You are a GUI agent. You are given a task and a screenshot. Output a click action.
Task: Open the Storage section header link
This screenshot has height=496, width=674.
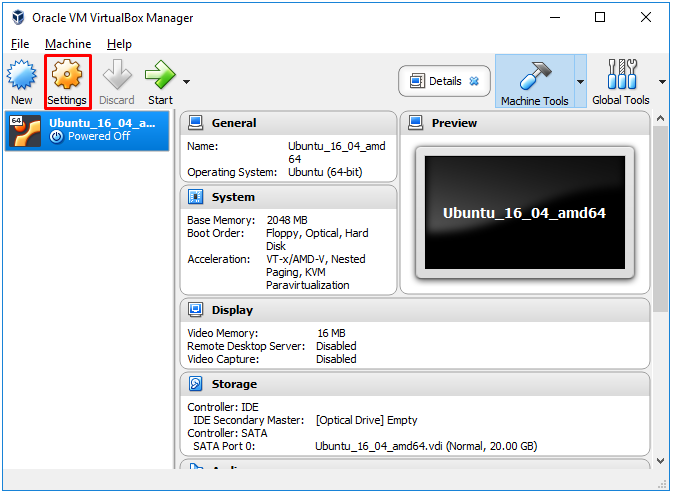click(x=234, y=384)
